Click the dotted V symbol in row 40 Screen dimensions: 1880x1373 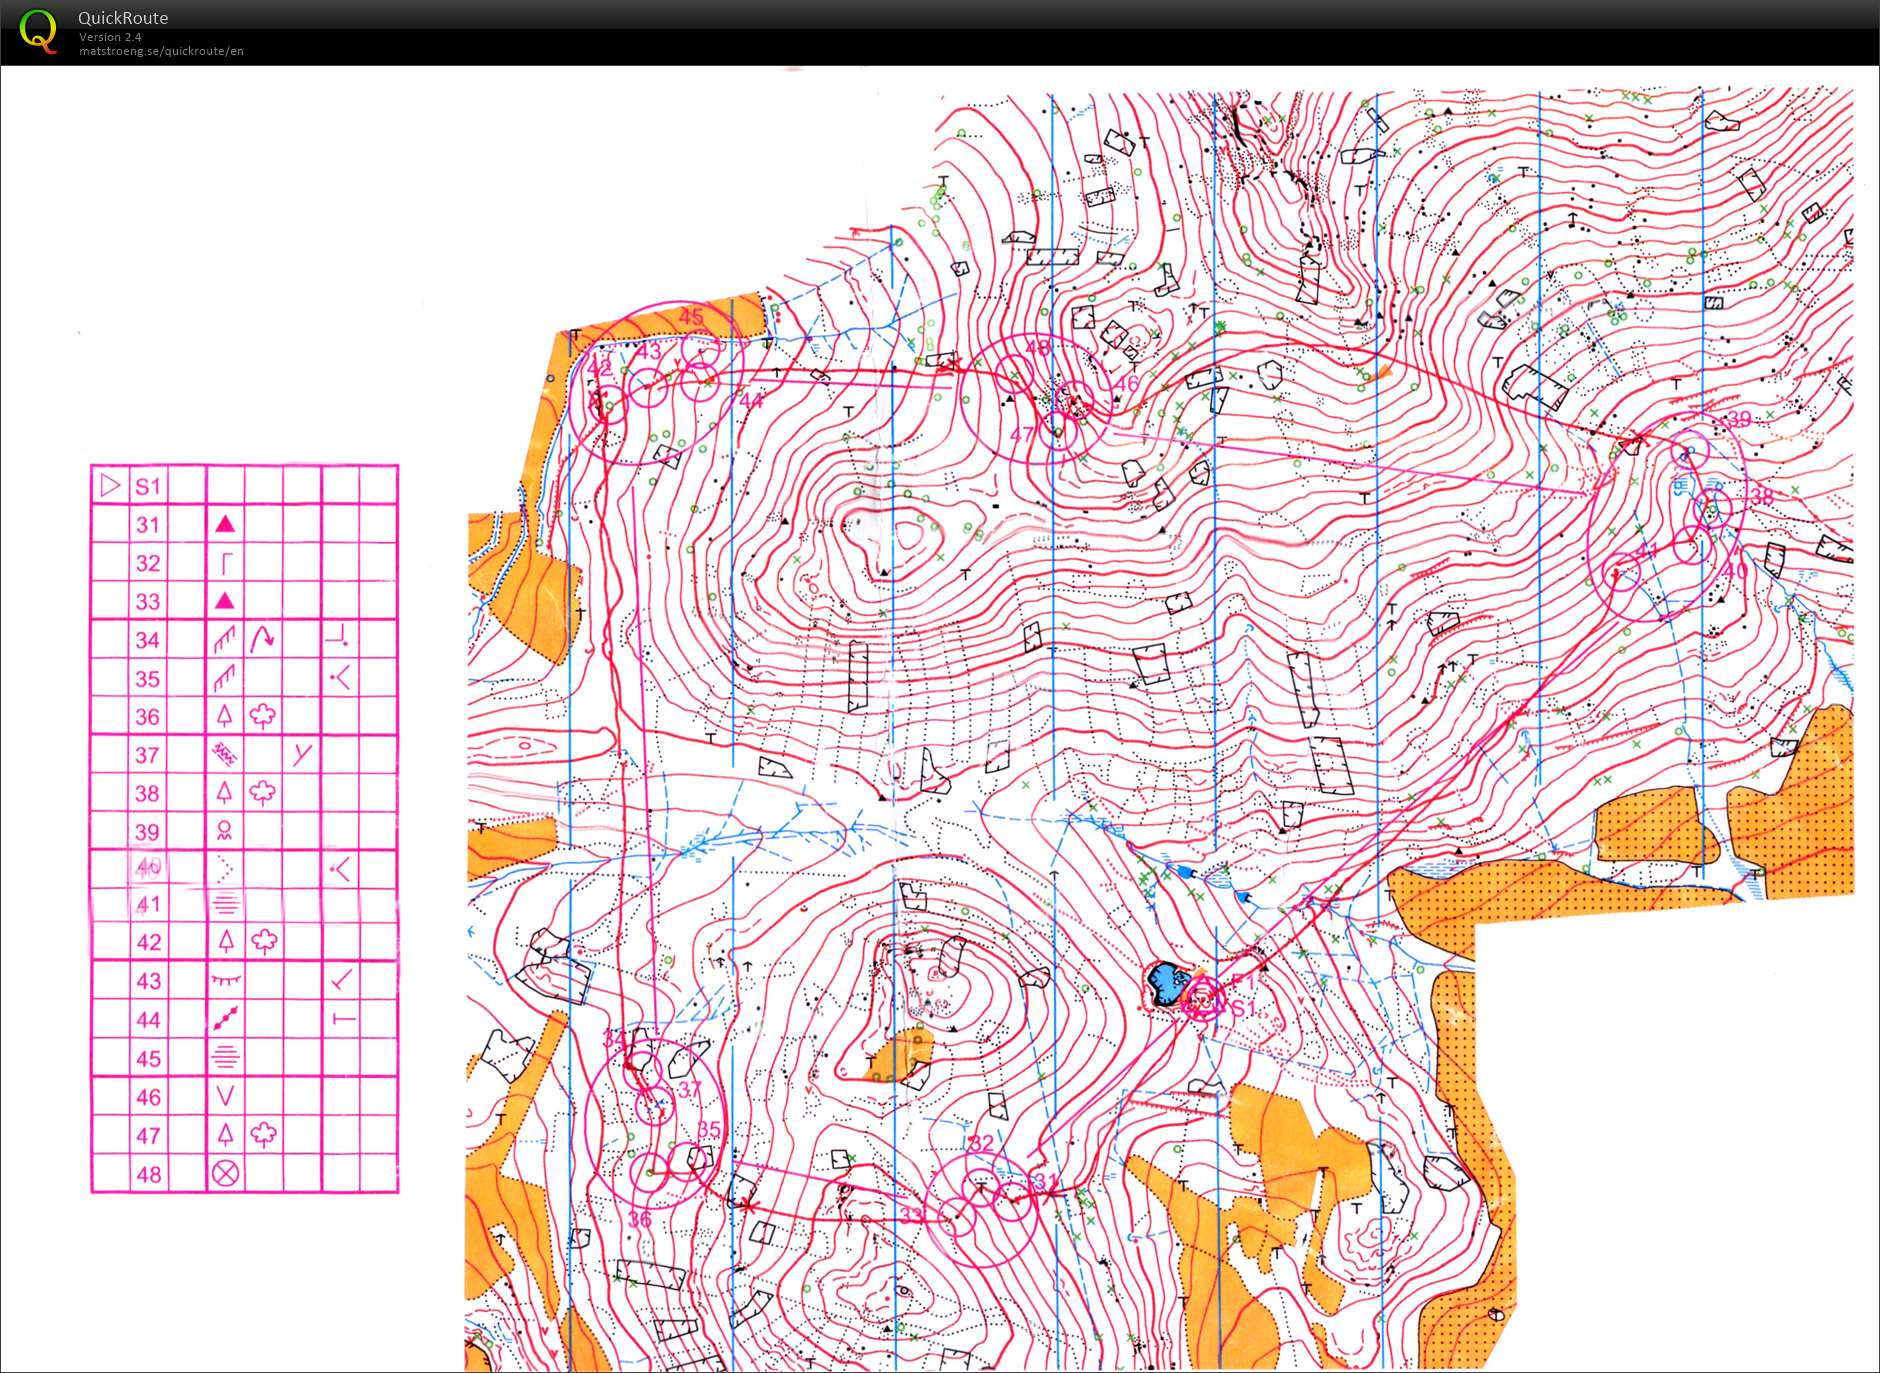point(225,868)
